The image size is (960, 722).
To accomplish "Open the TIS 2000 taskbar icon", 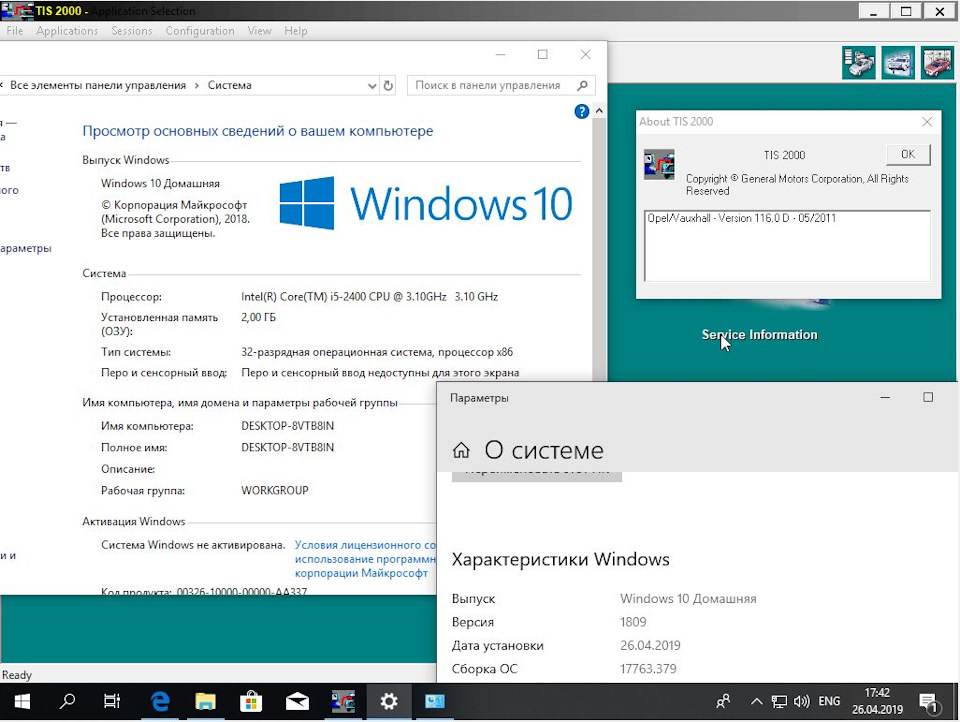I will tap(343, 701).
